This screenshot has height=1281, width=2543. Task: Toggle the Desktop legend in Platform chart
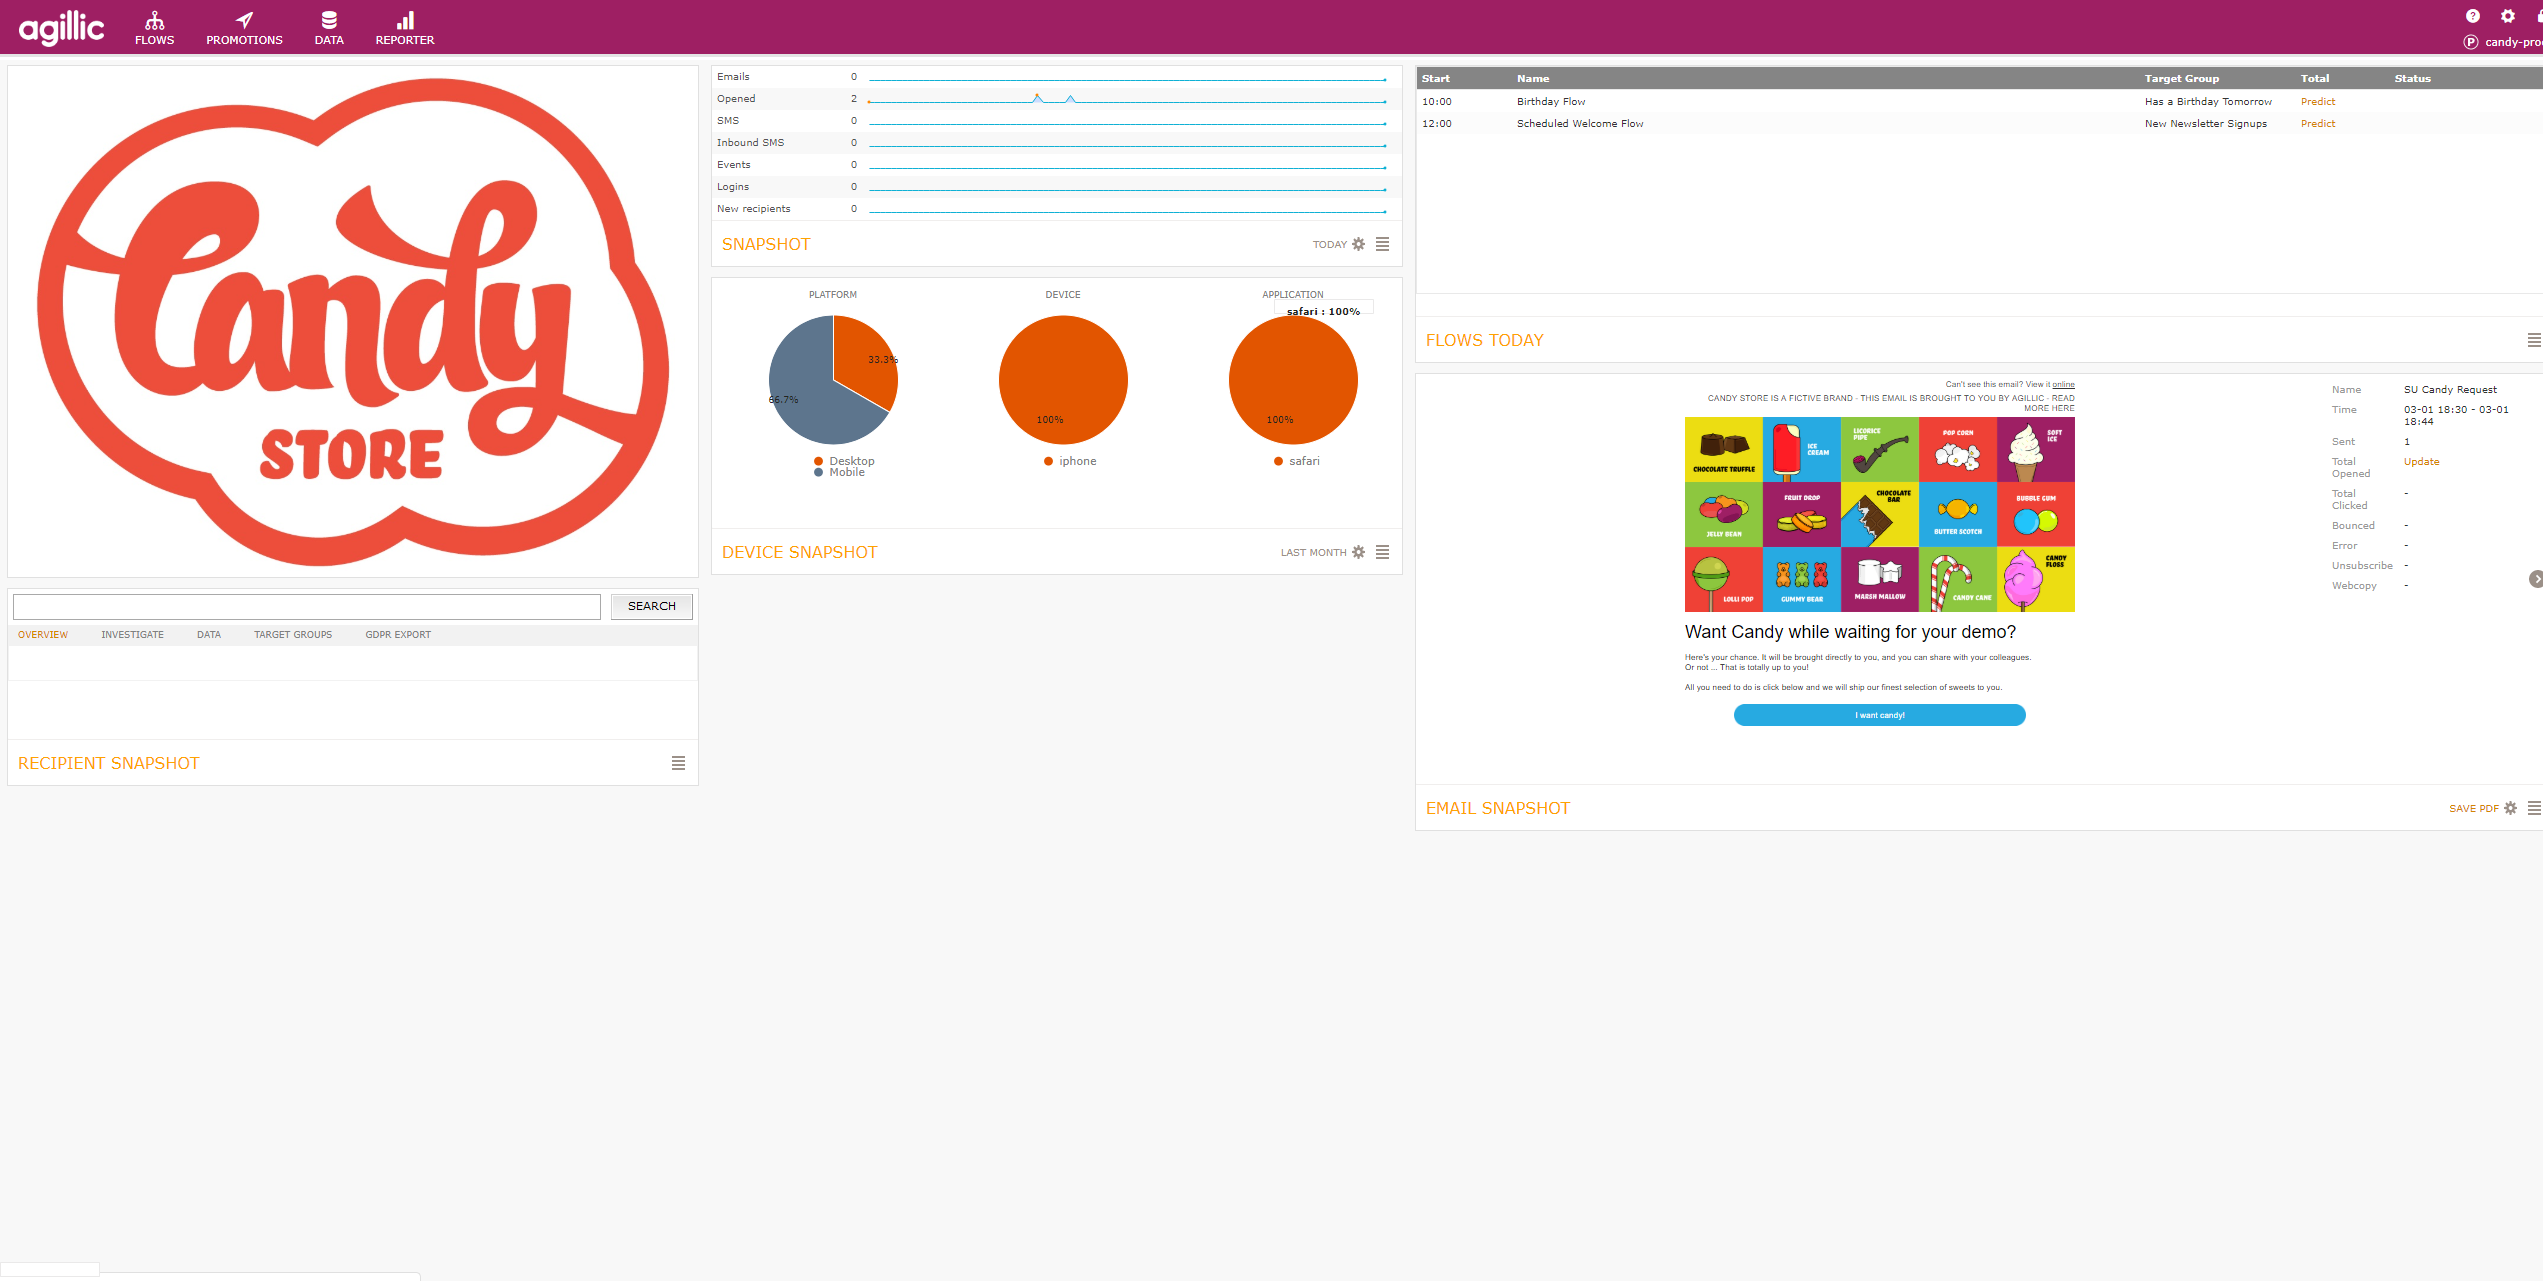click(845, 461)
